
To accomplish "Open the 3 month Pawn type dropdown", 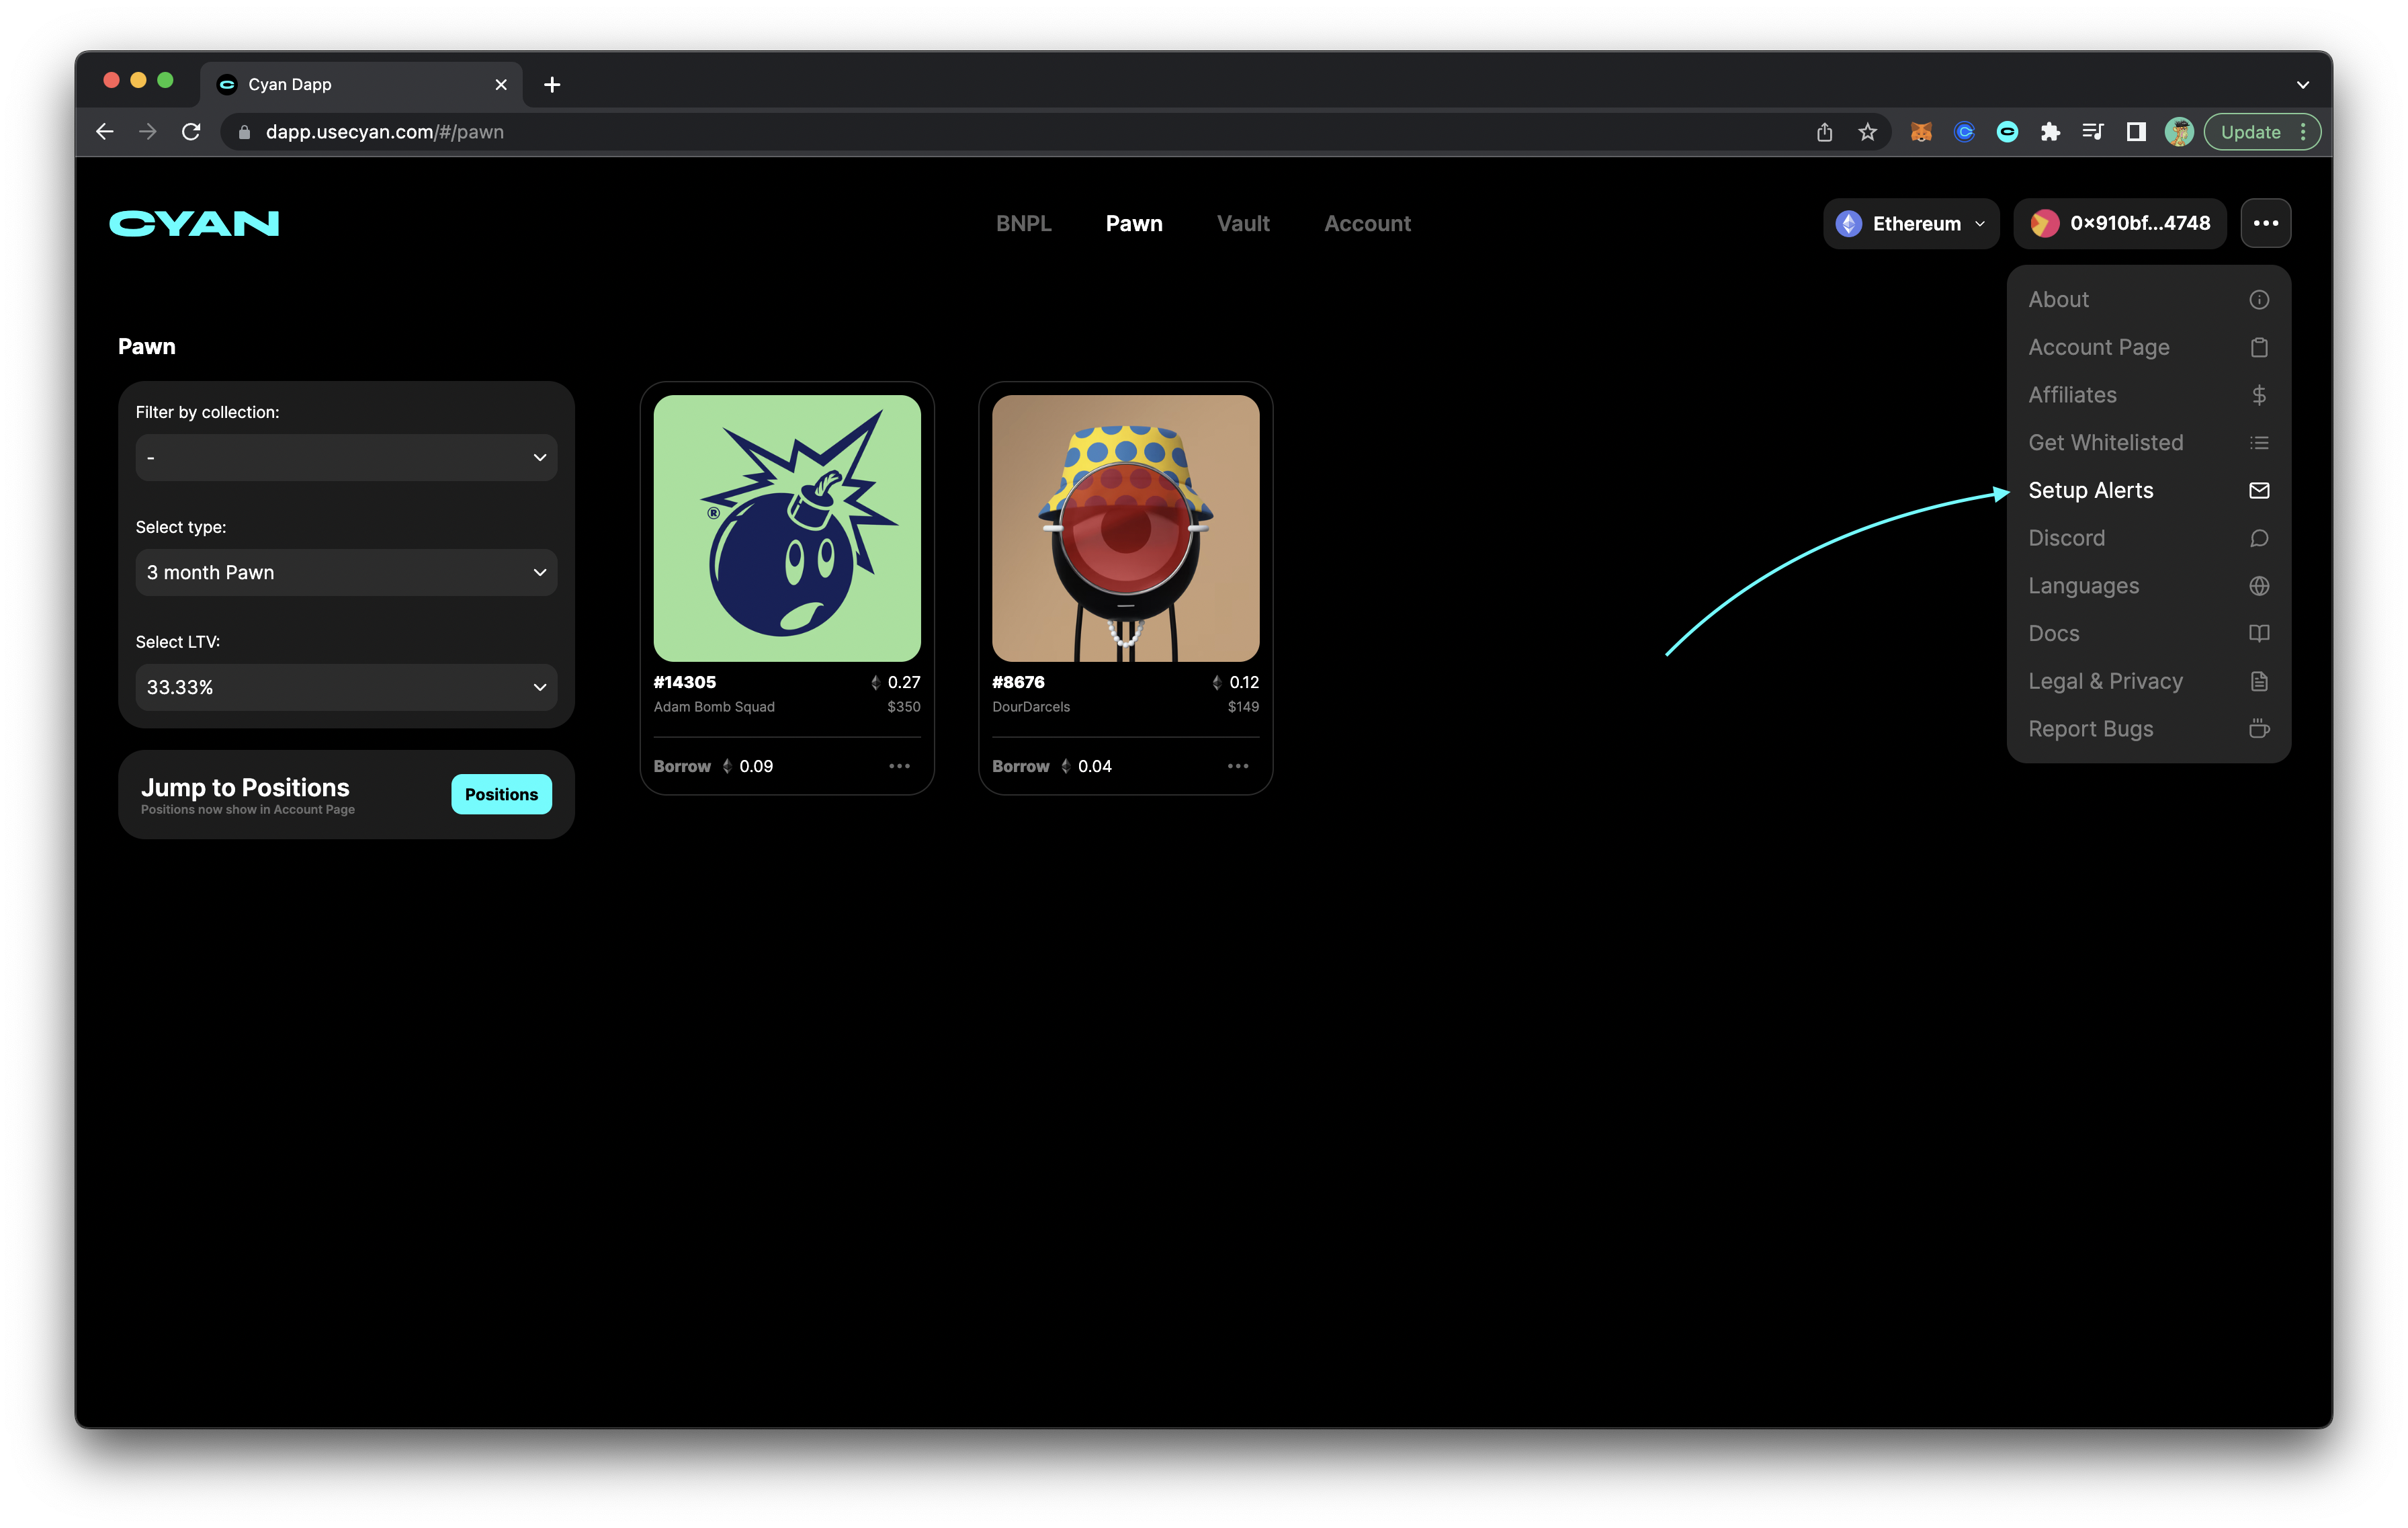I will point(346,572).
